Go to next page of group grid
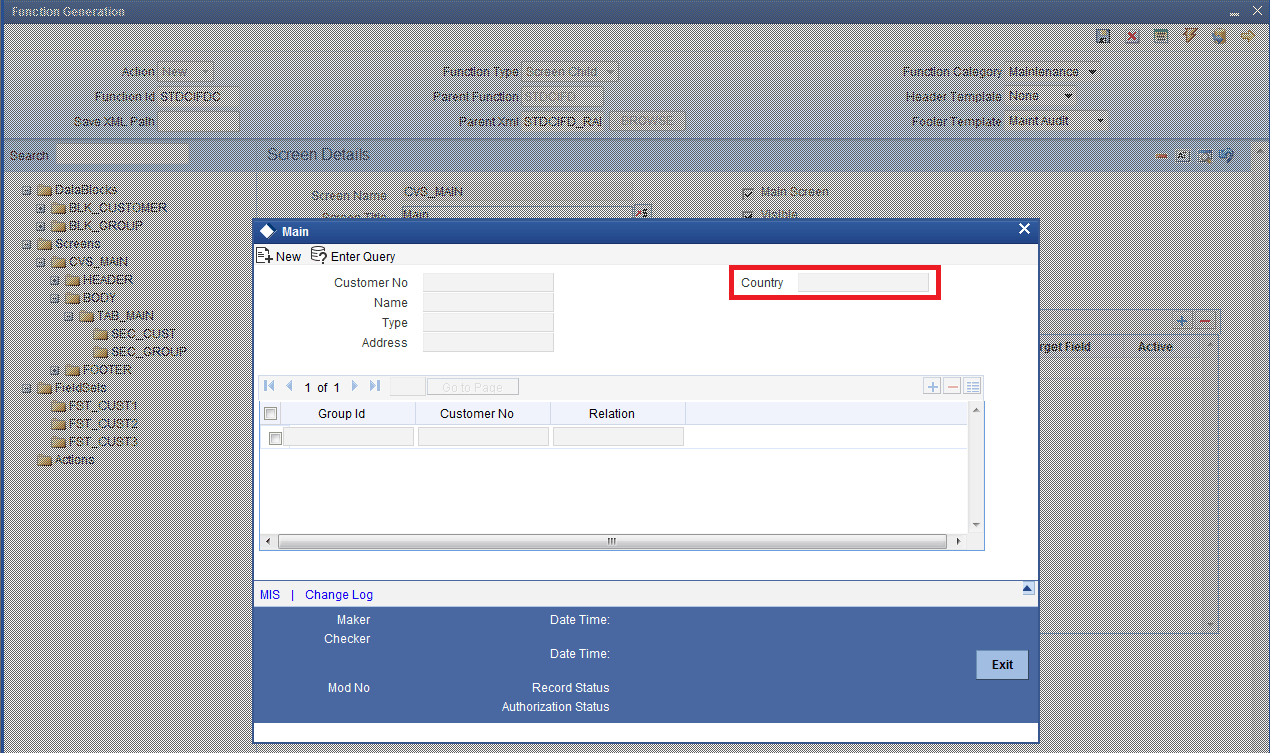 point(354,386)
